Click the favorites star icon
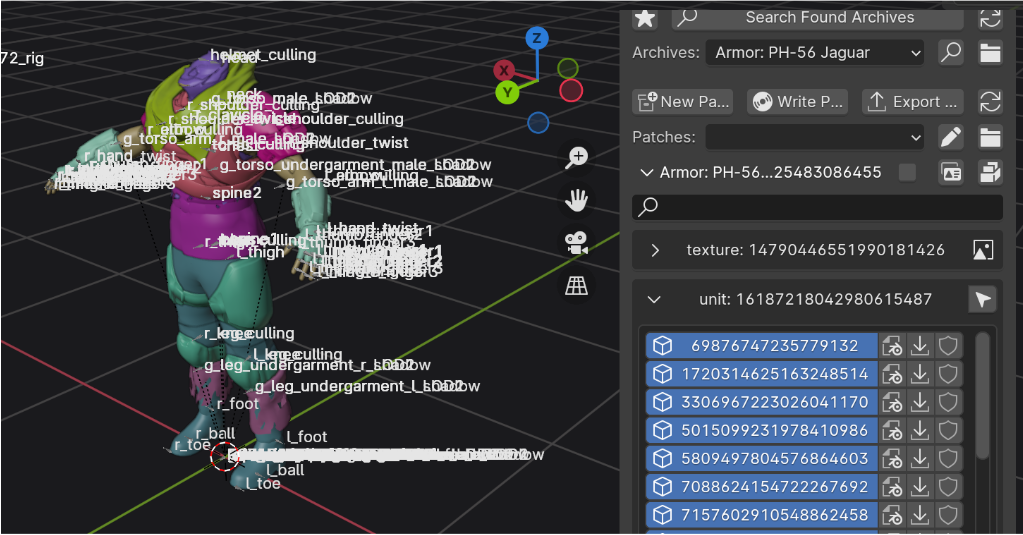Screen dimensions: 1023x535 [645, 18]
